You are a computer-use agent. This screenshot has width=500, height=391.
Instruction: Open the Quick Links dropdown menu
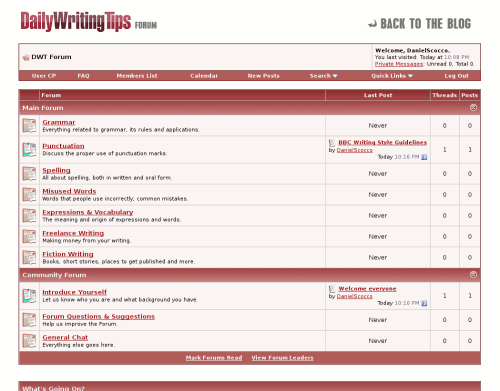tap(392, 76)
